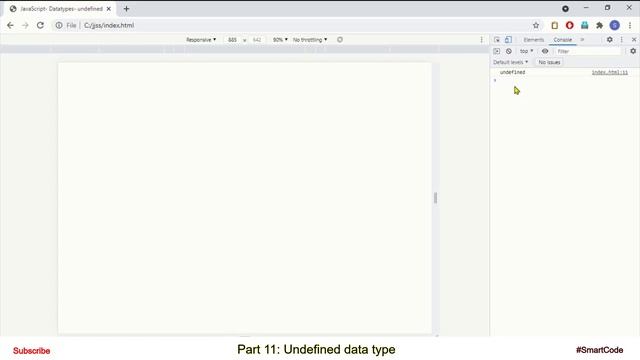Switch to the Console tab
Image resolution: width=640 pixels, height=360 pixels.
(562, 40)
